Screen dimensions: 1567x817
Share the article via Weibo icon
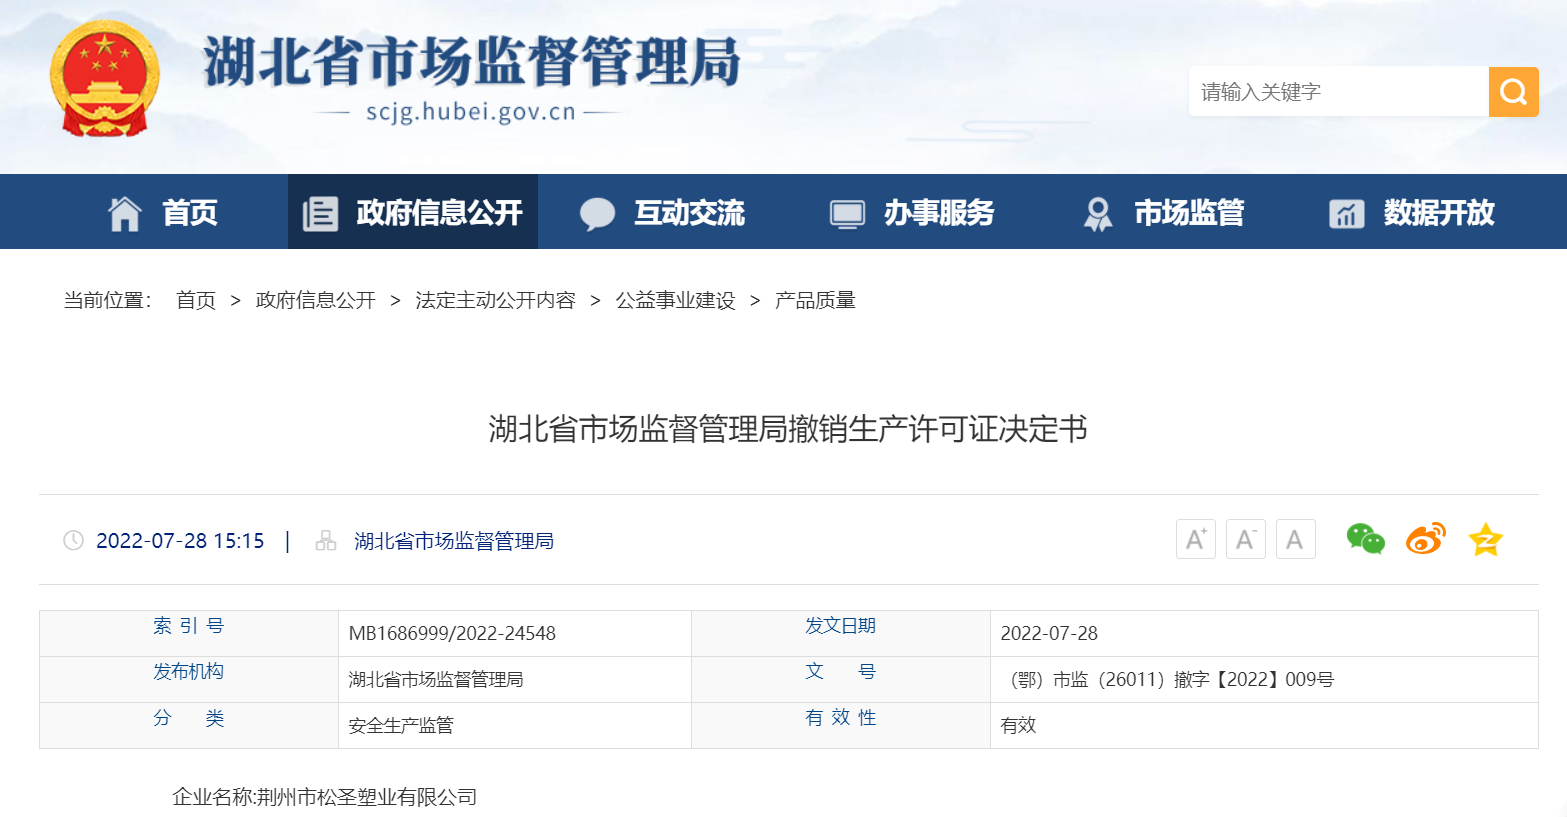click(1425, 540)
